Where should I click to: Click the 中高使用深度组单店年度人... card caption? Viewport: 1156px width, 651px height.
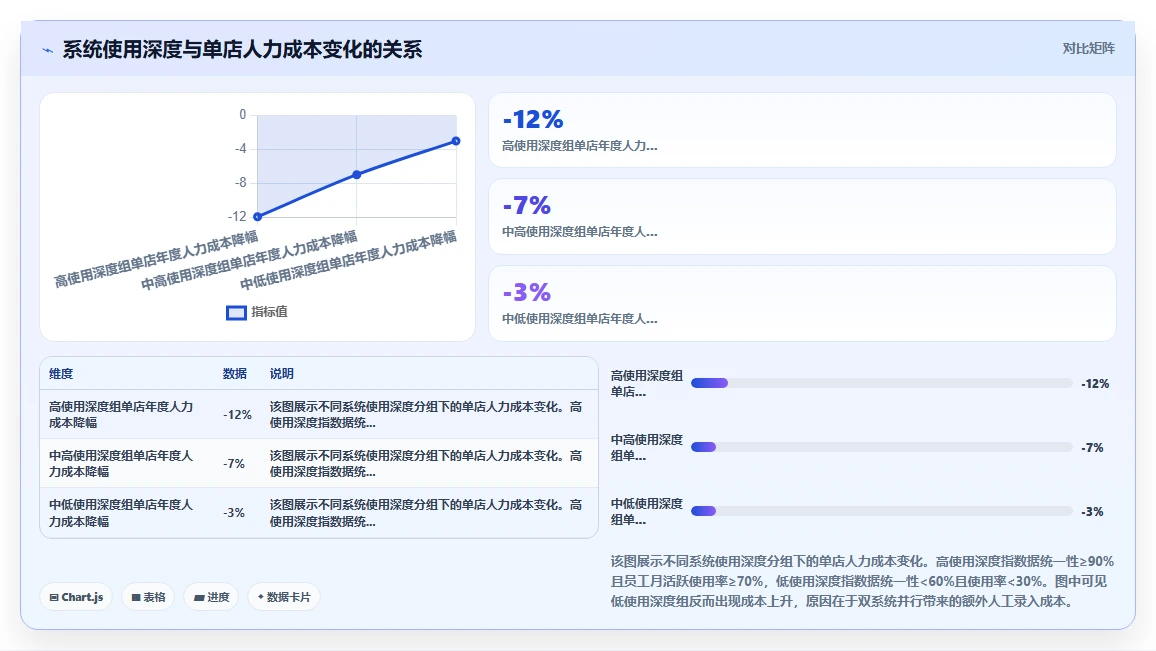[579, 232]
